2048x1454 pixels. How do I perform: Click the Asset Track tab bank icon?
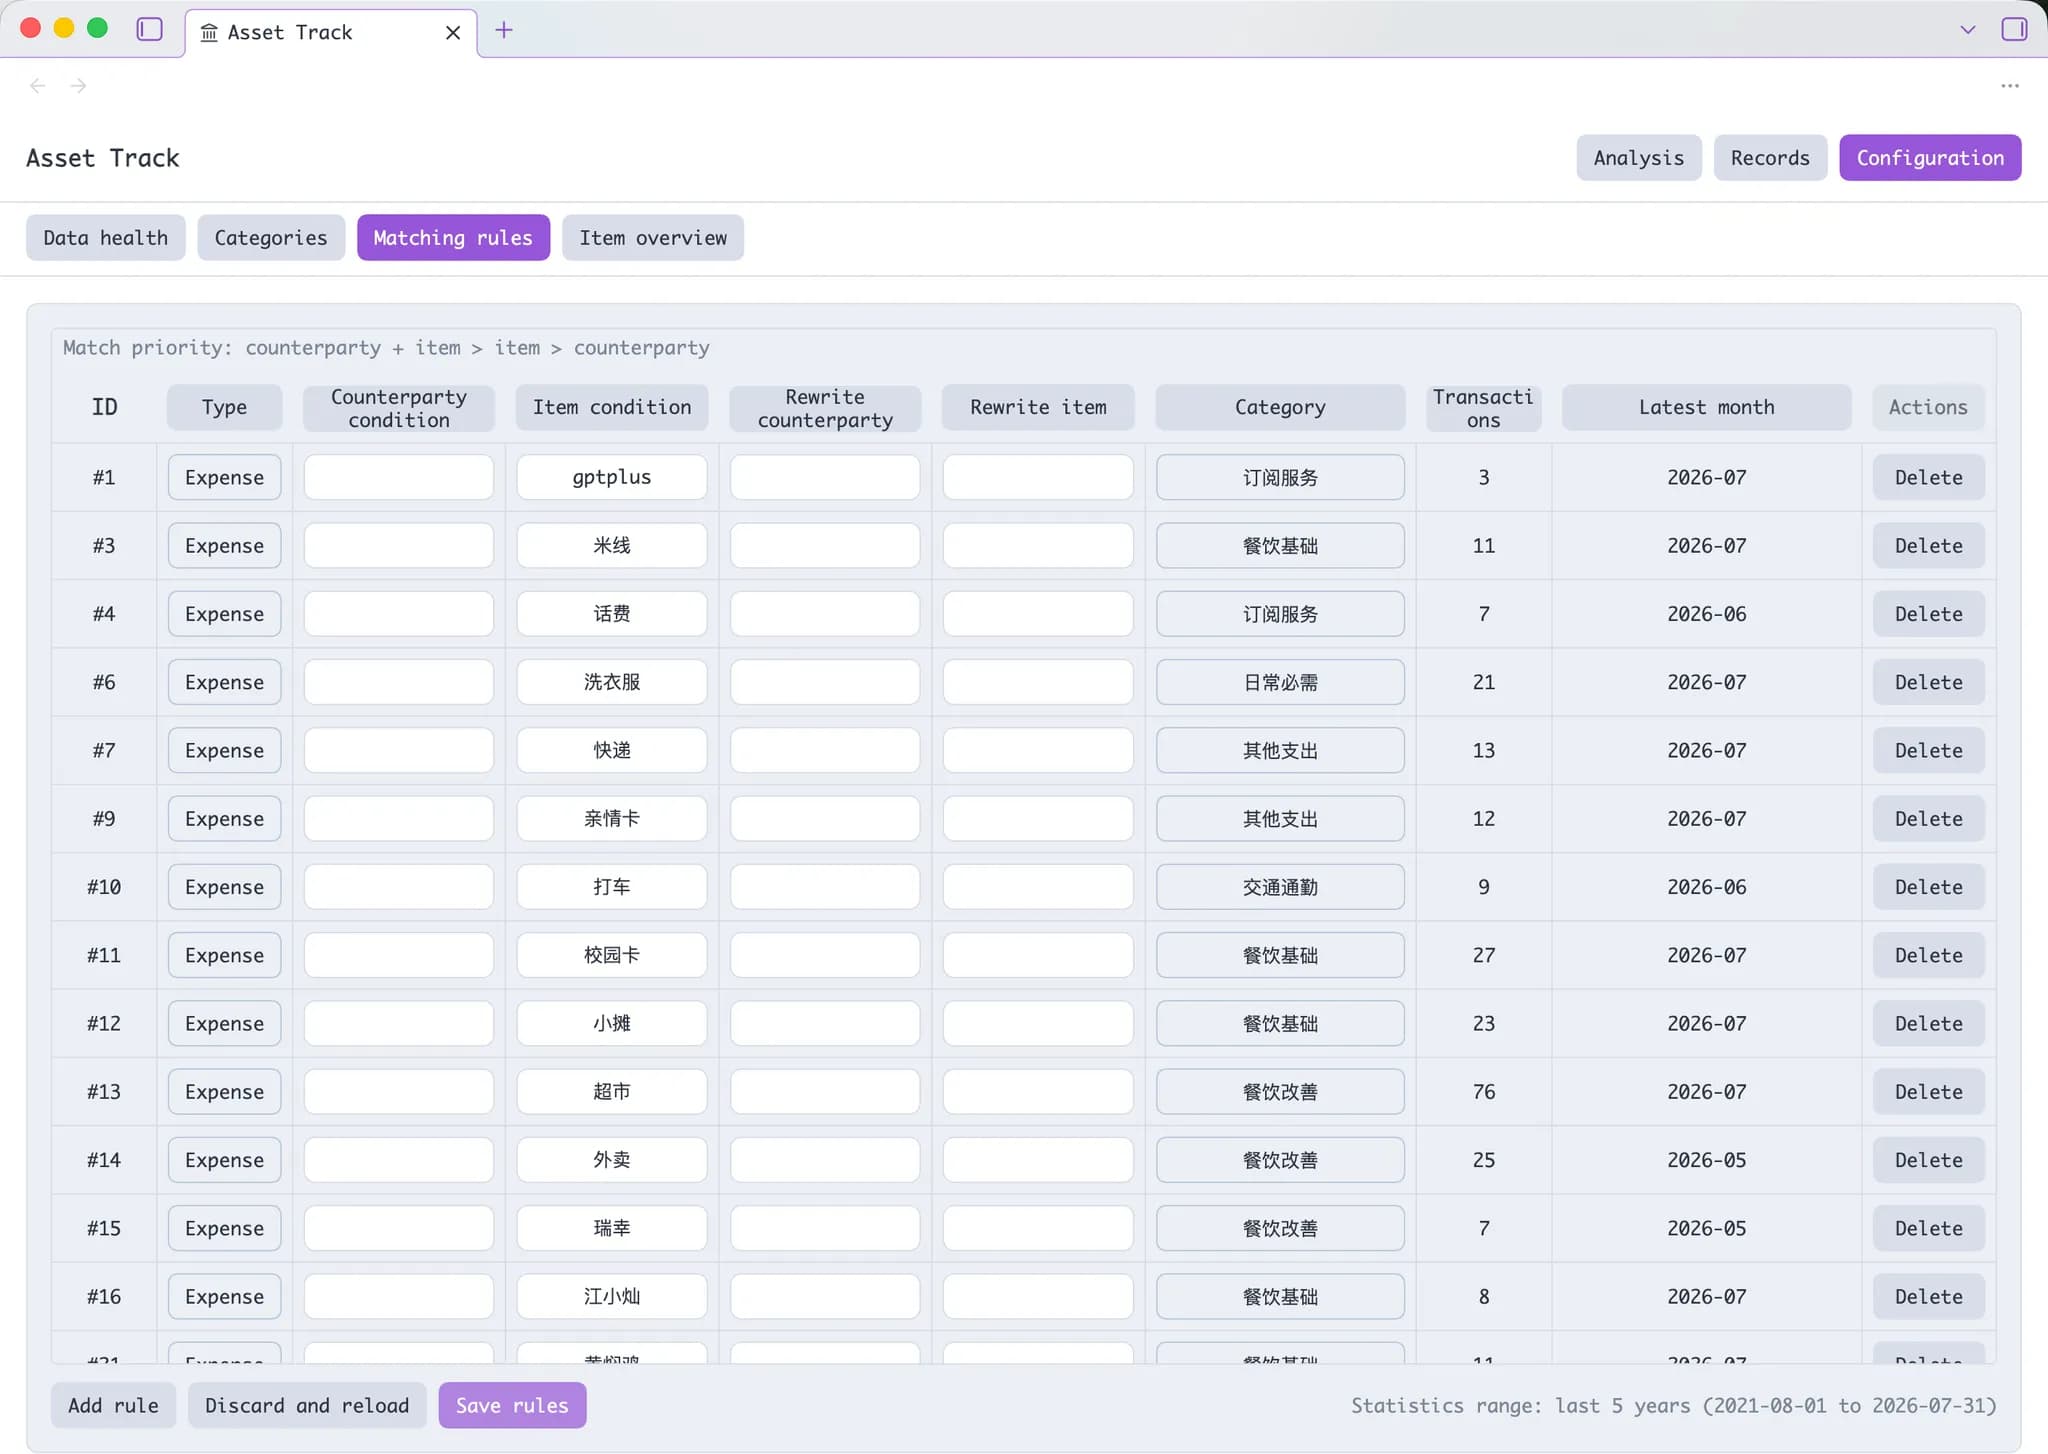coord(209,33)
